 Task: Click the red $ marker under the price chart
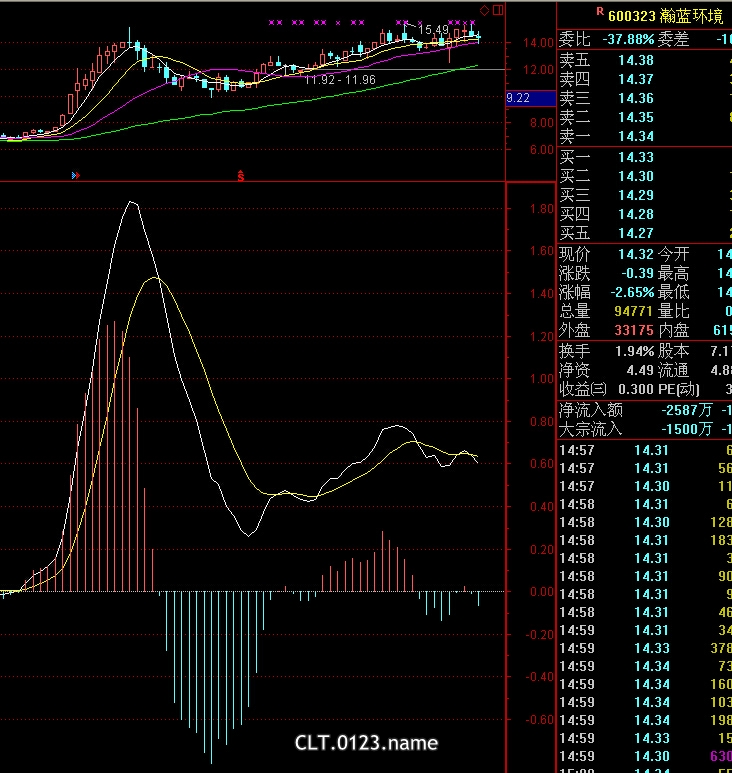click(x=240, y=175)
